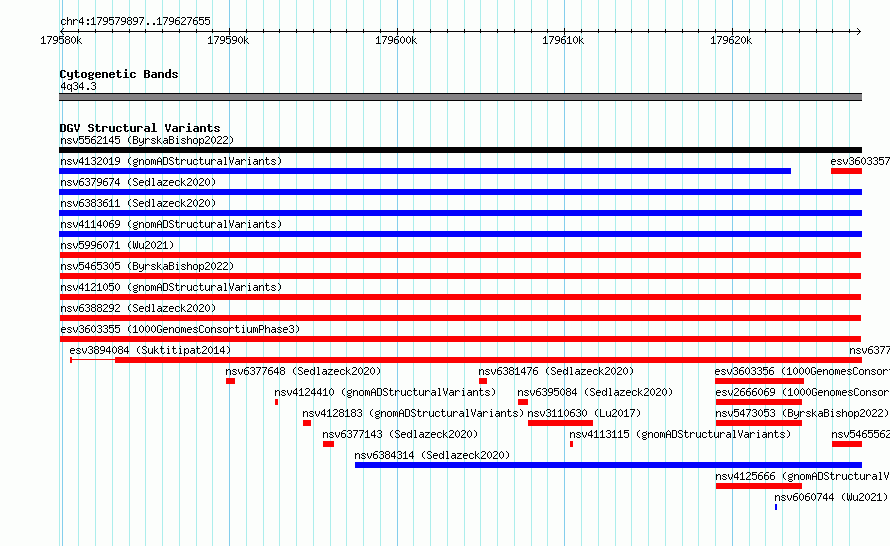Screen dimensions: 890x546
Task: Click the 179600k ruler coordinate
Action: click(x=396, y=40)
